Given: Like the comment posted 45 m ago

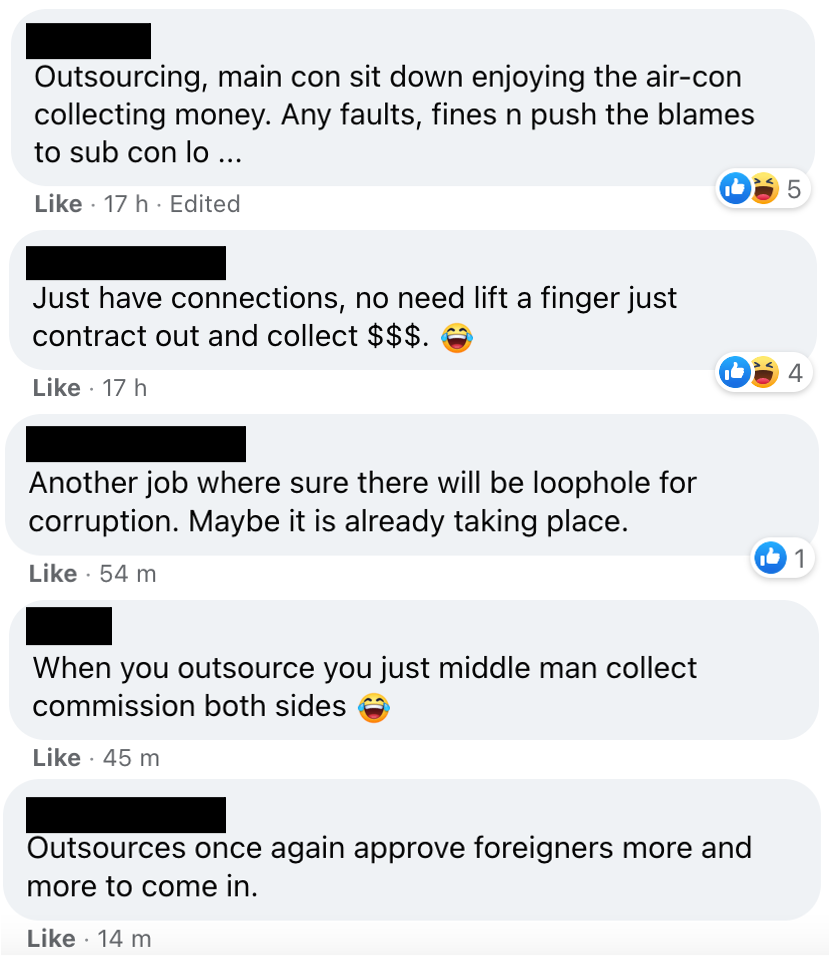Looking at the screenshot, I should click(56, 758).
